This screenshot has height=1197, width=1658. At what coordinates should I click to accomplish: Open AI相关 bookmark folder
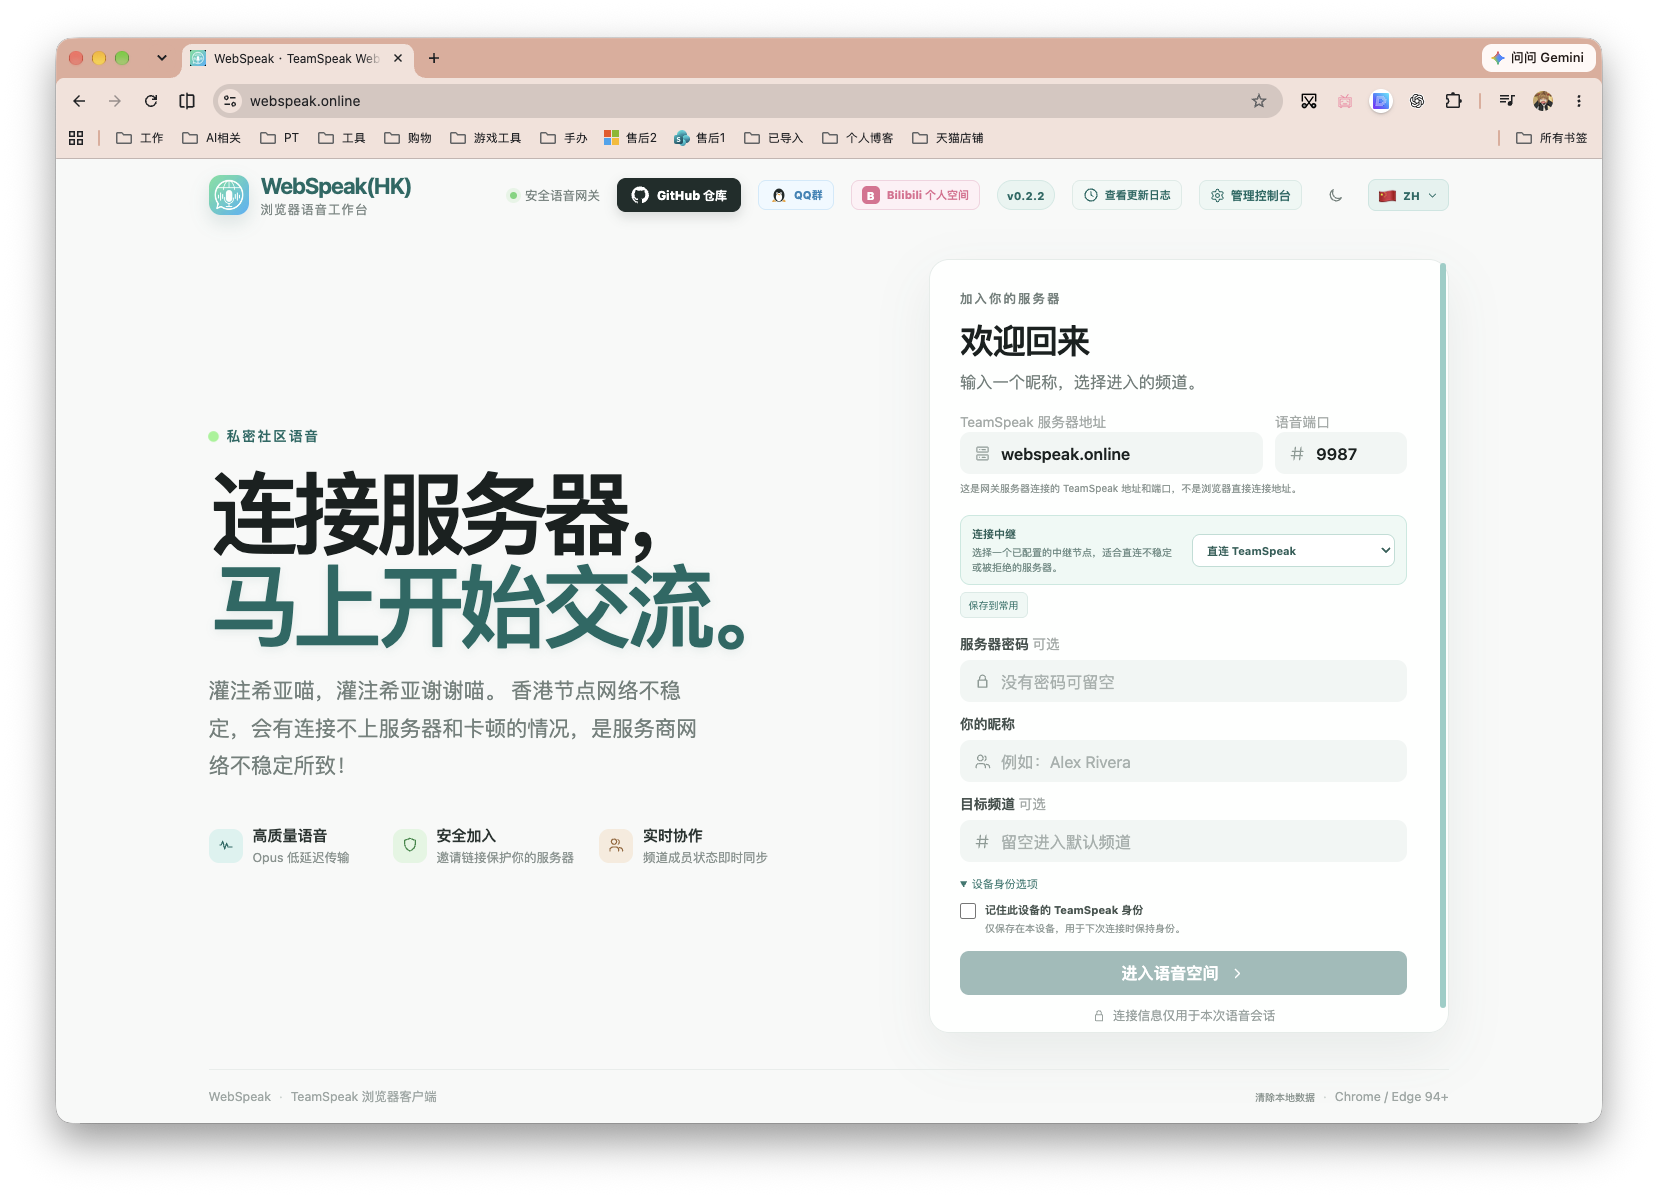point(212,138)
